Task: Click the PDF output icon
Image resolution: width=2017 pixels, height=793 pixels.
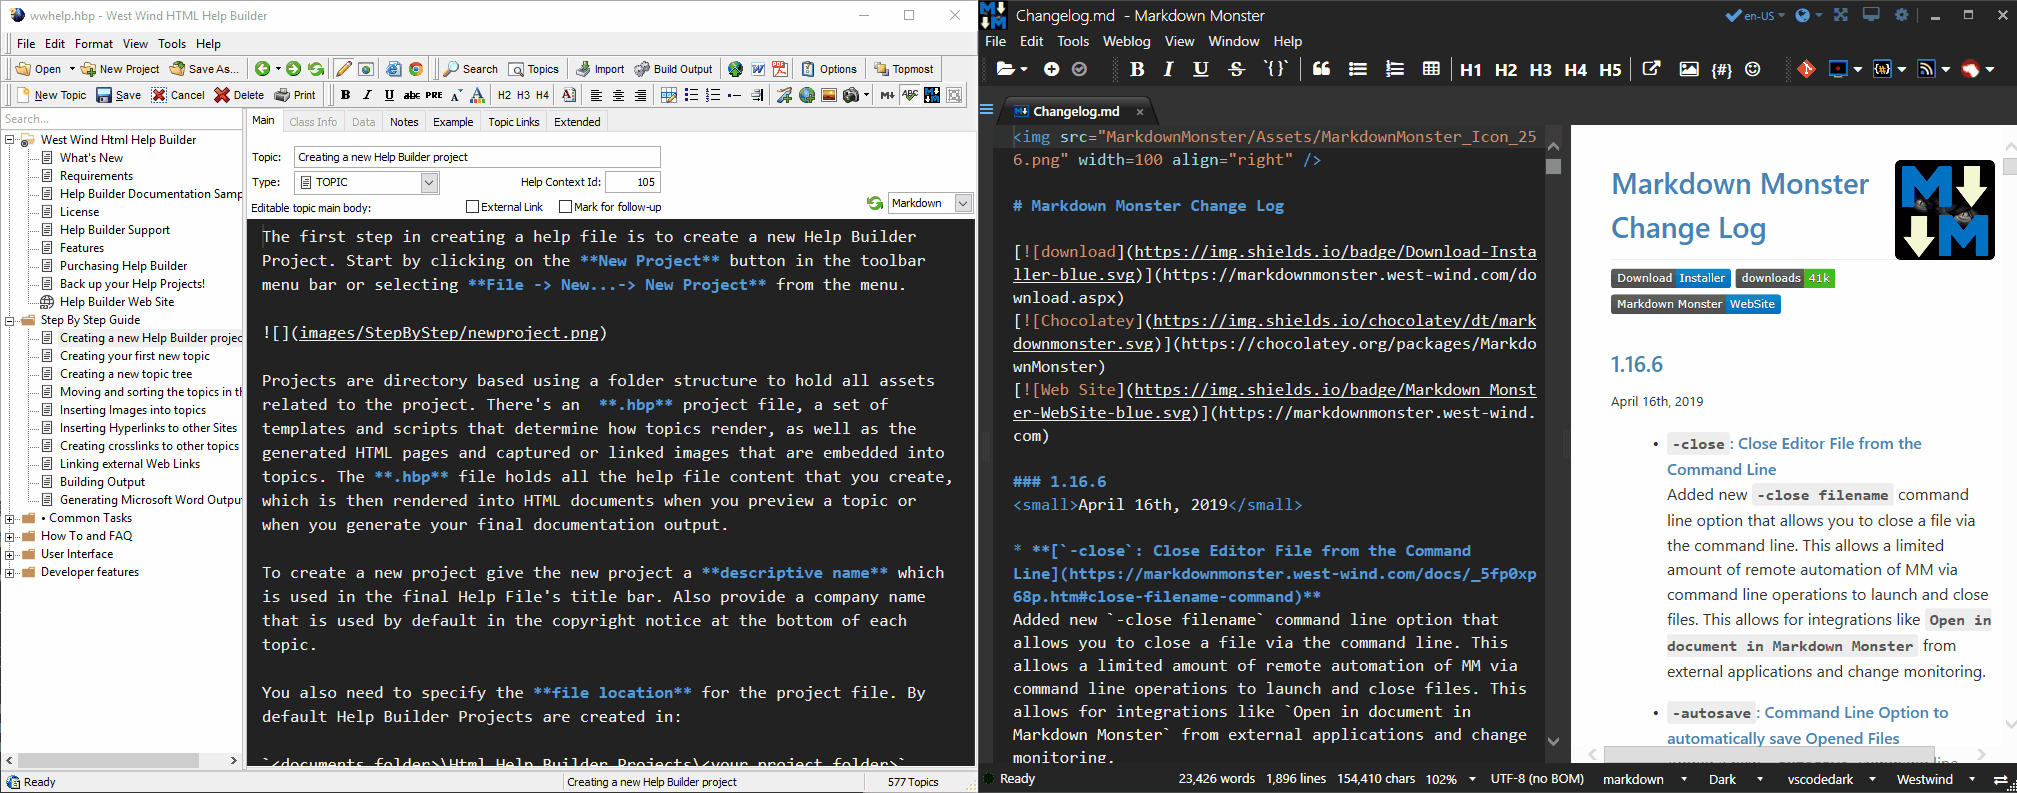Action: [x=780, y=69]
